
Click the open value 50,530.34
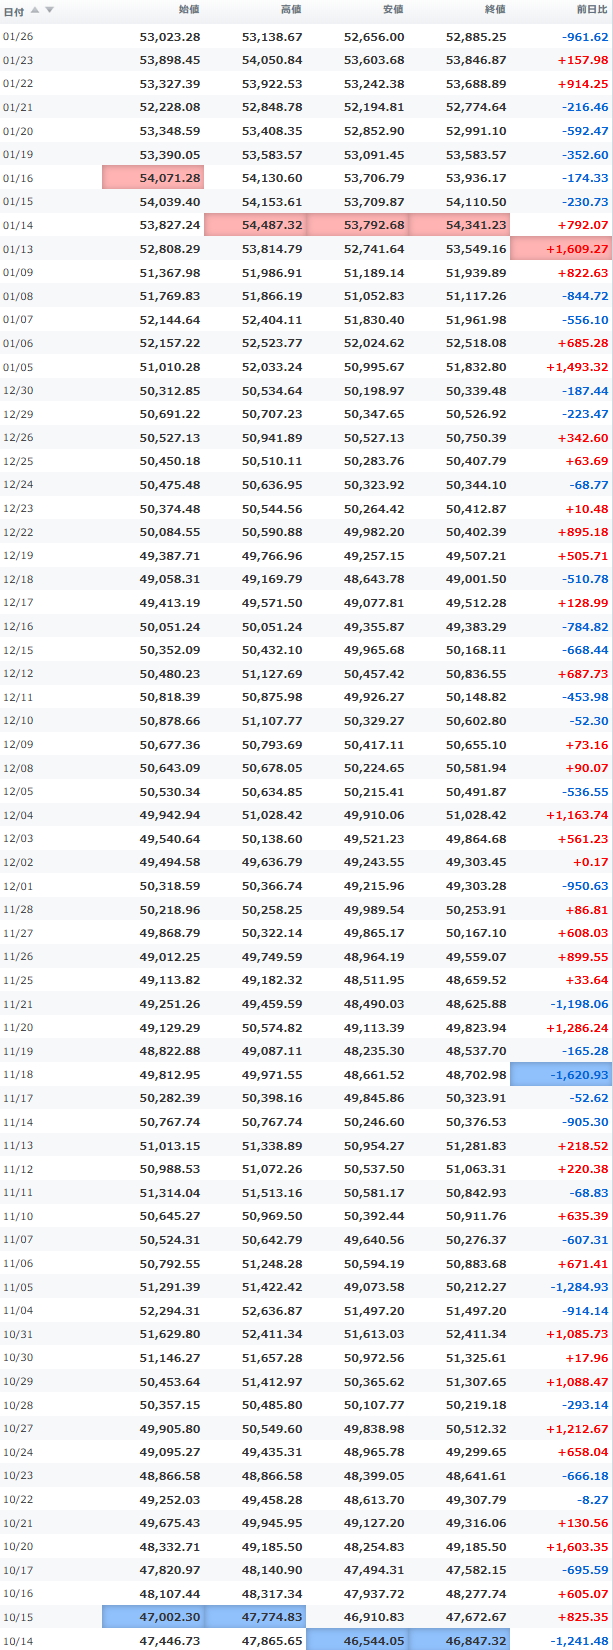(x=170, y=792)
